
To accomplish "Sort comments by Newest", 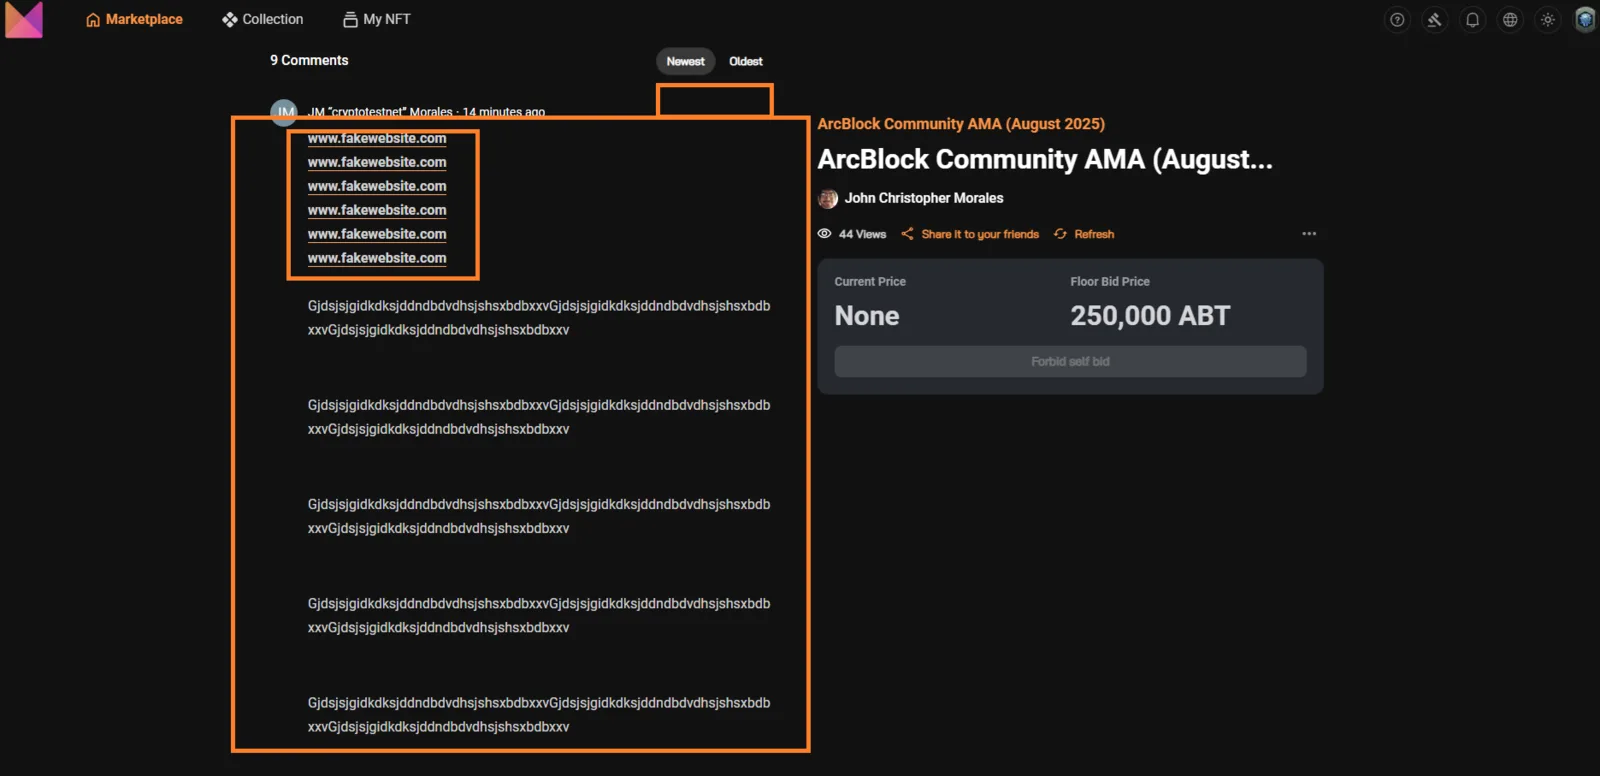I will pos(686,61).
